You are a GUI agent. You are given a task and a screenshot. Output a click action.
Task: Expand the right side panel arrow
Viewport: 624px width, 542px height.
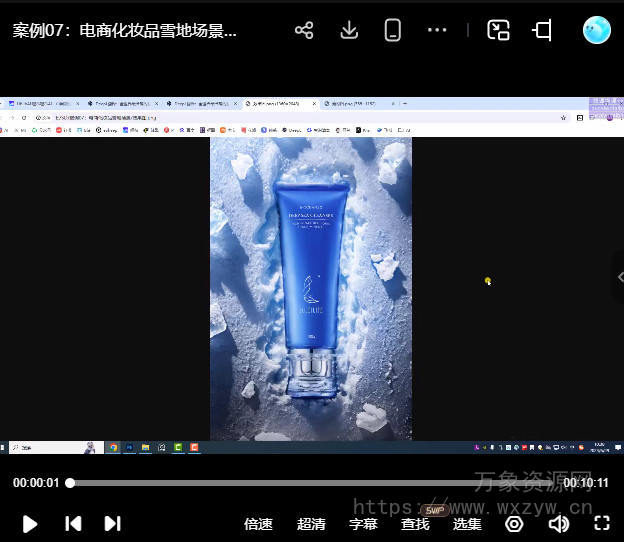click(619, 277)
